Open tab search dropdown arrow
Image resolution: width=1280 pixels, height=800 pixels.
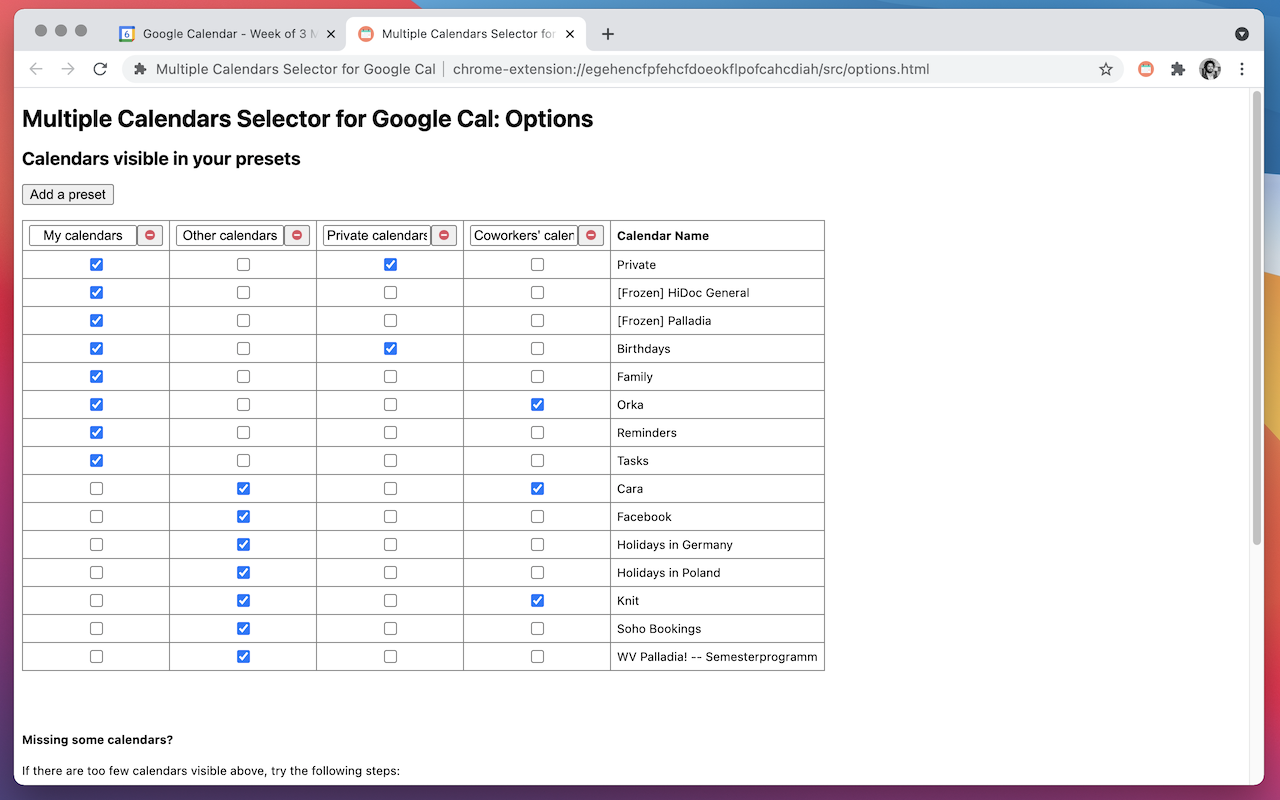pyautogui.click(x=1242, y=34)
